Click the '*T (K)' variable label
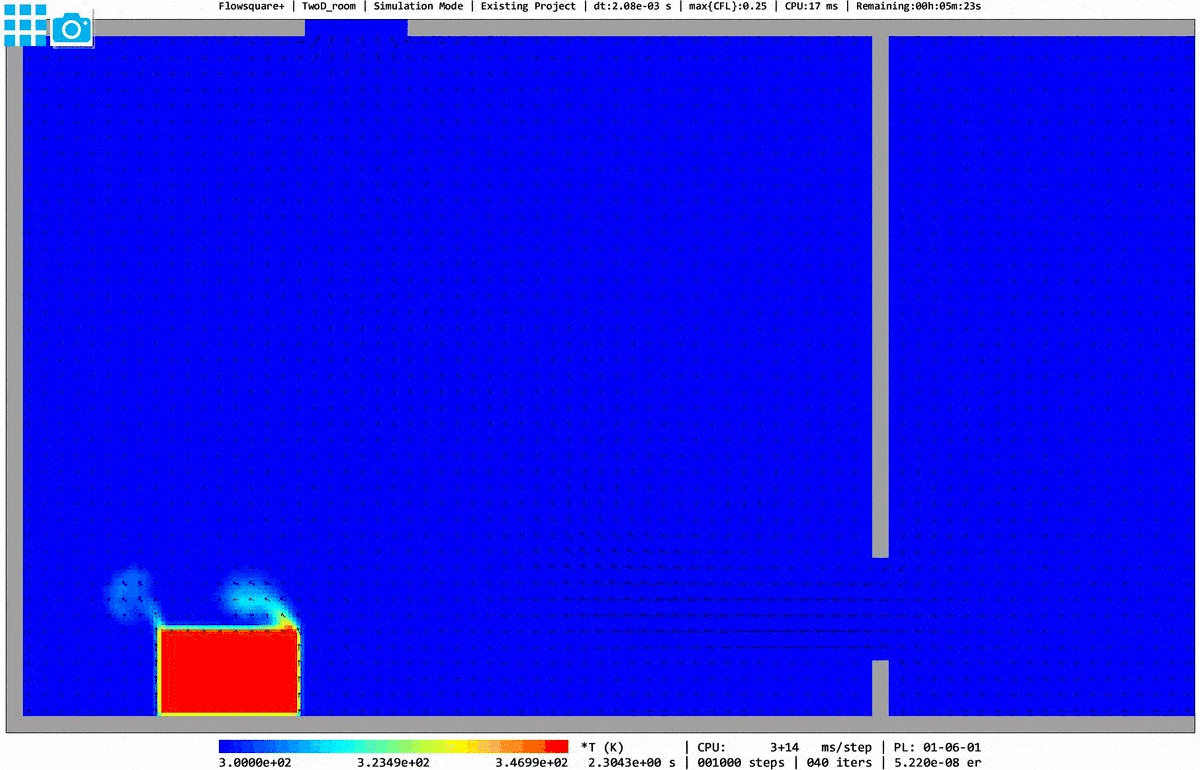This screenshot has height=770, width=1200. [602, 747]
